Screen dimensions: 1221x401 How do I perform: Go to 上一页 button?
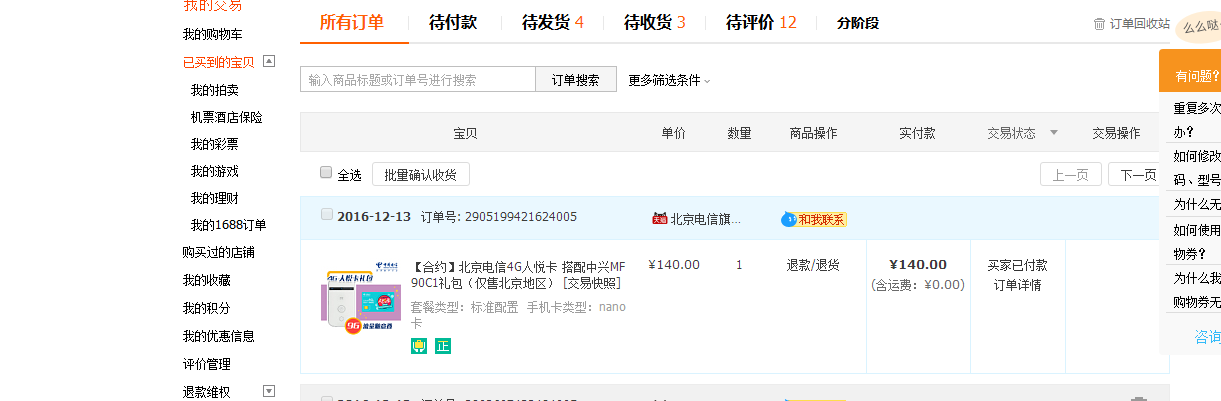point(1071,174)
